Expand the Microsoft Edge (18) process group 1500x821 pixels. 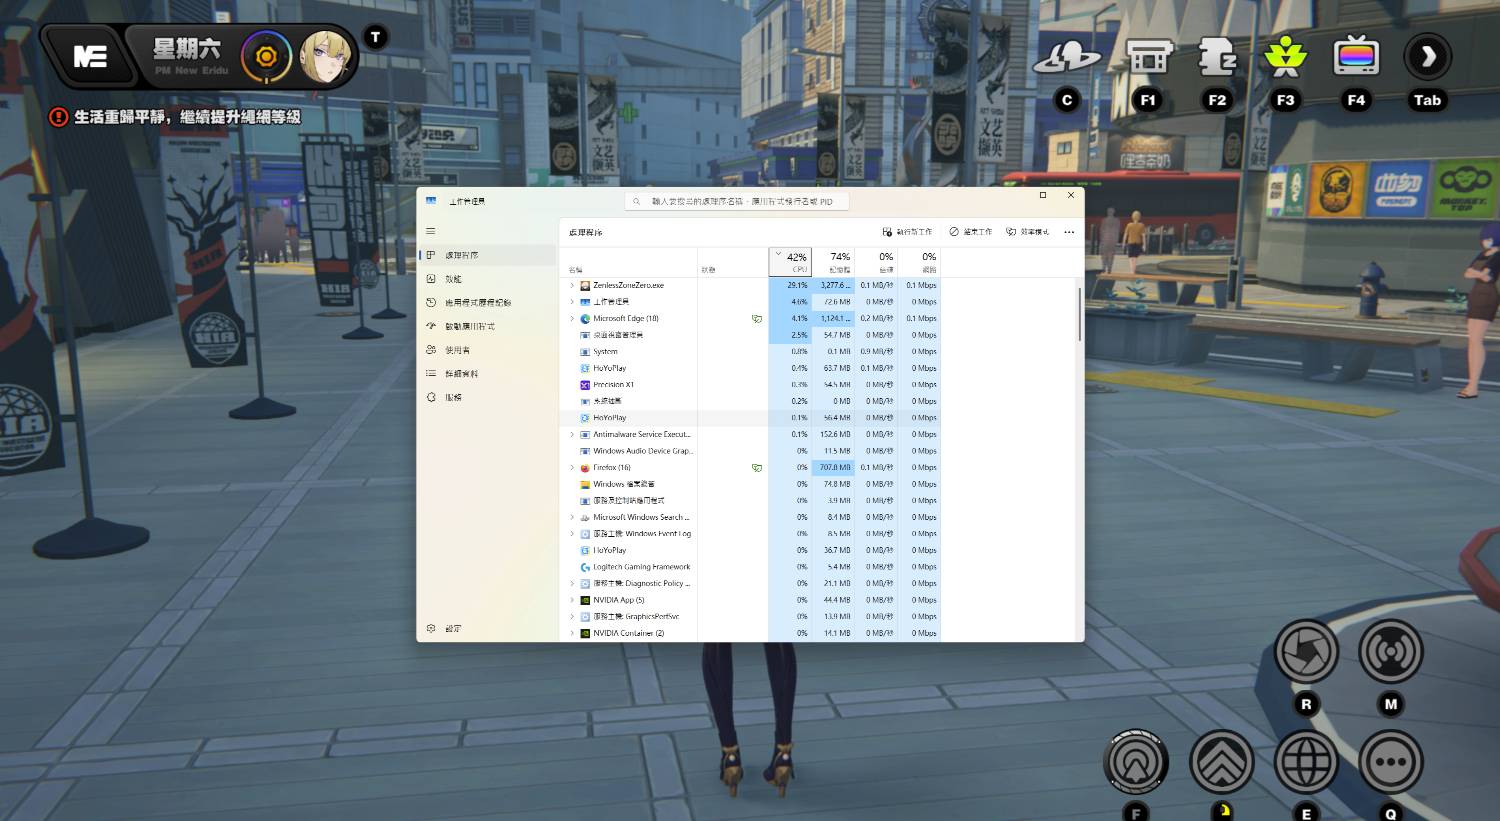[572, 318]
